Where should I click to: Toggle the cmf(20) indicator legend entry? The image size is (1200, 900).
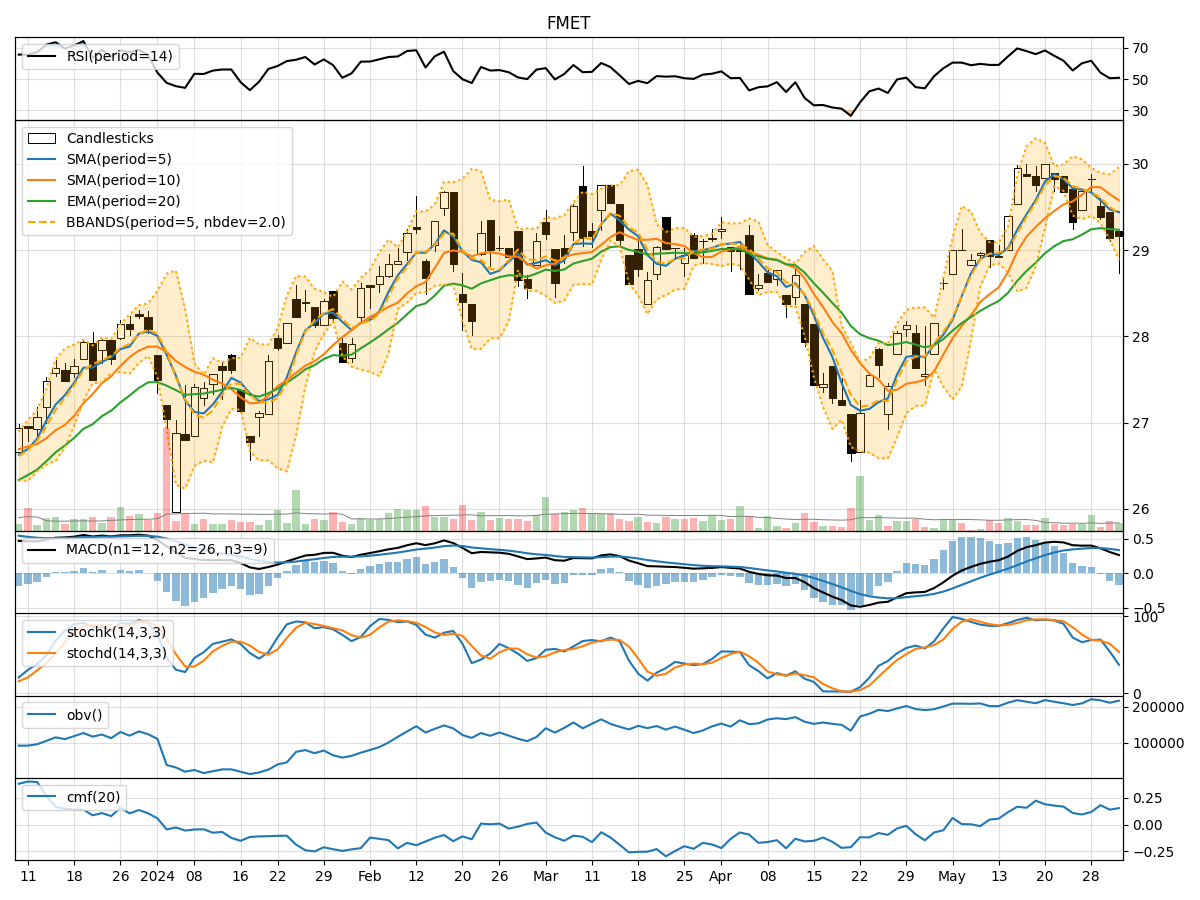tap(42, 797)
